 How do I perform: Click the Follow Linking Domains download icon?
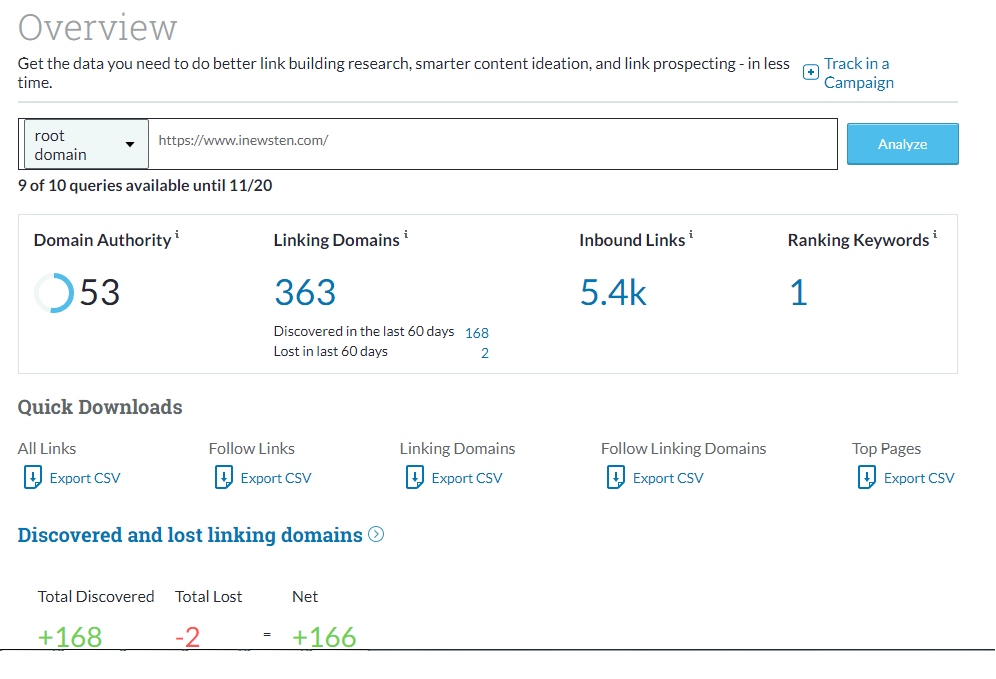coord(615,478)
